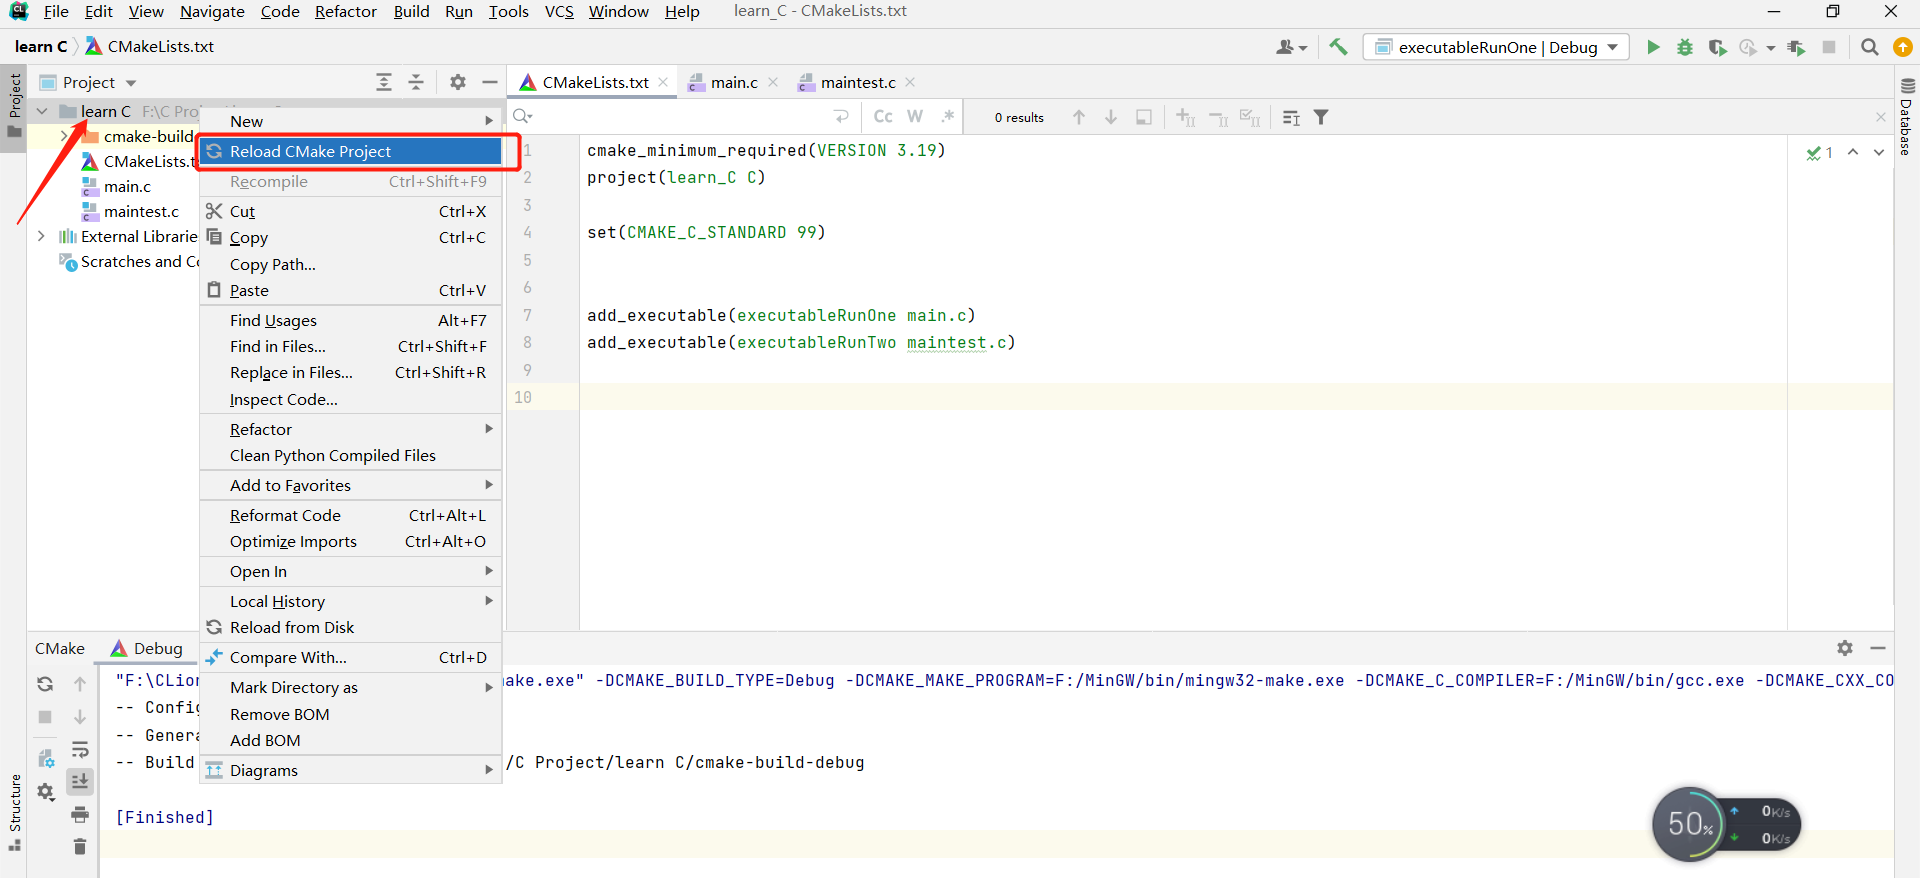Click the CMake settings gear in tool window
Screen dimensions: 1920x878
[46, 792]
